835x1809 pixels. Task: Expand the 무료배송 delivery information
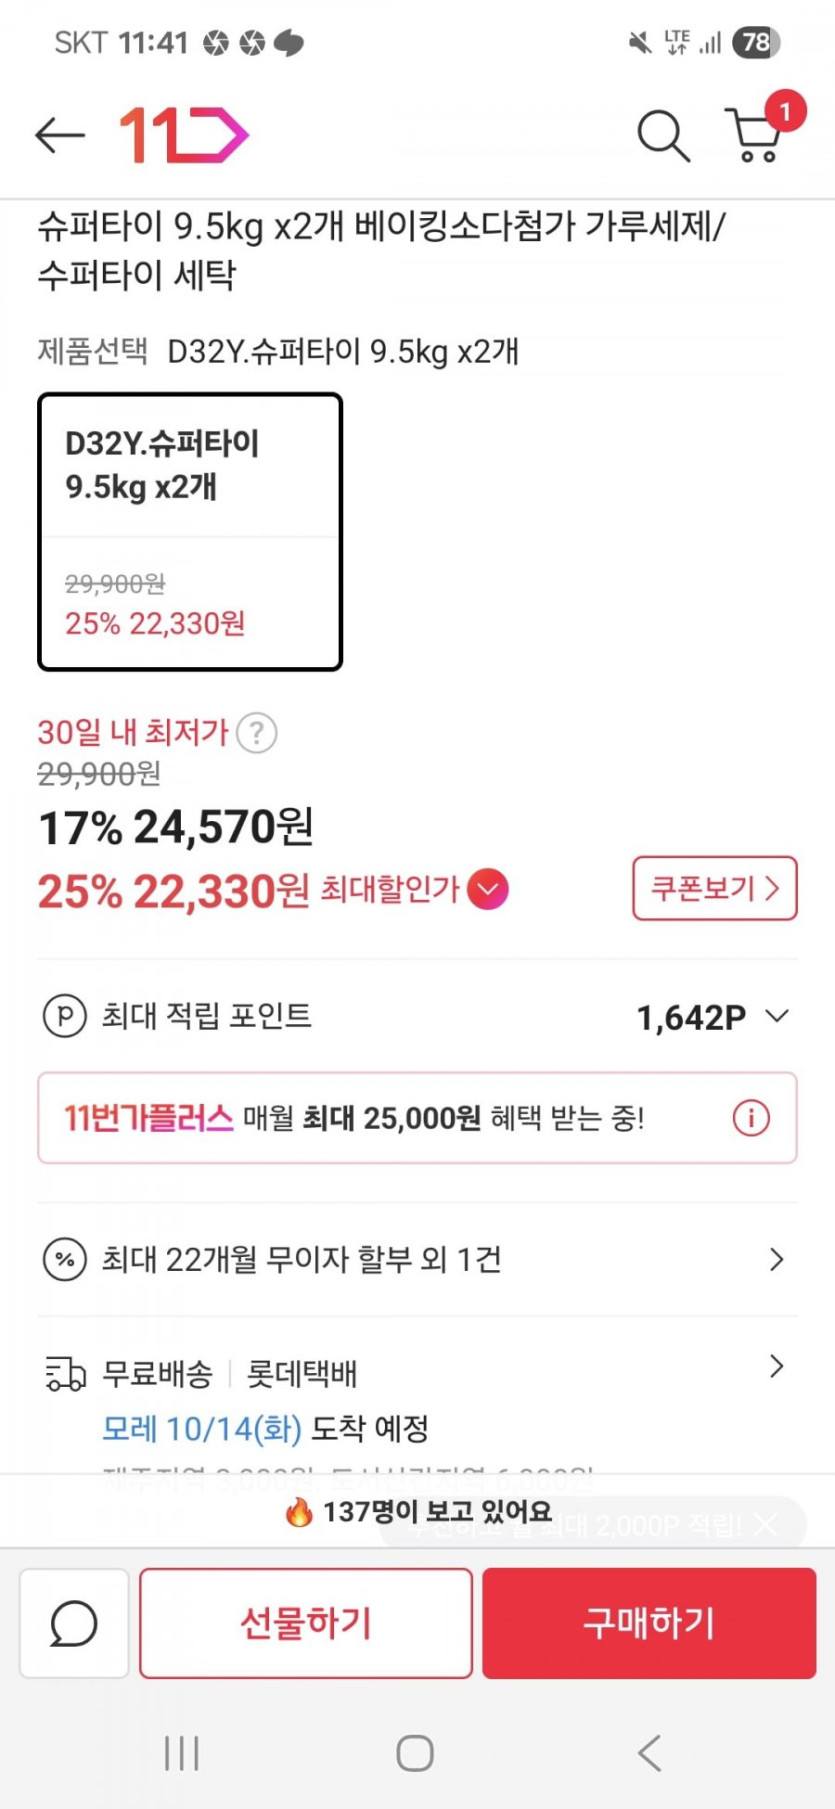coord(776,1367)
